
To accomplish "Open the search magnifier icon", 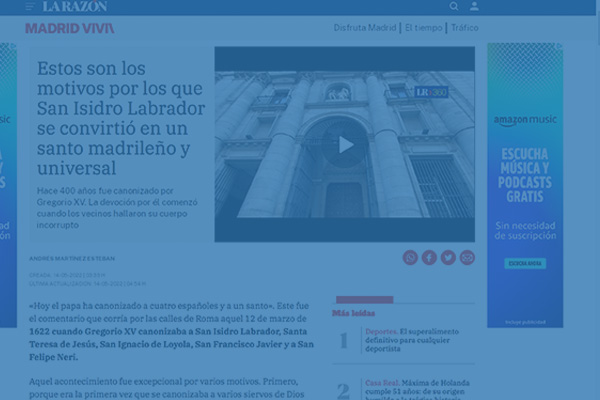I will (454, 6).
